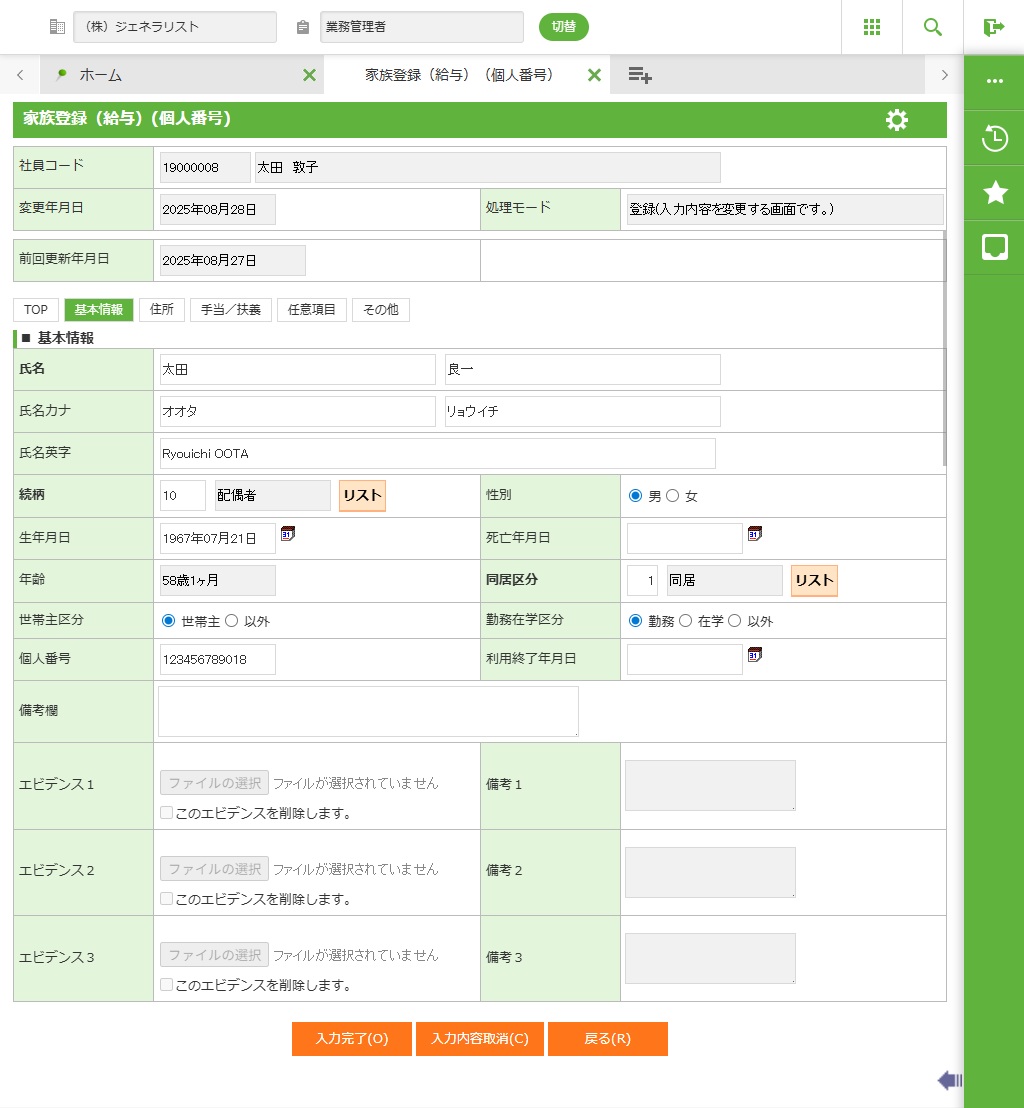Open the apps grid menu icon
The image size is (1024, 1108).
pyautogui.click(x=871, y=27)
